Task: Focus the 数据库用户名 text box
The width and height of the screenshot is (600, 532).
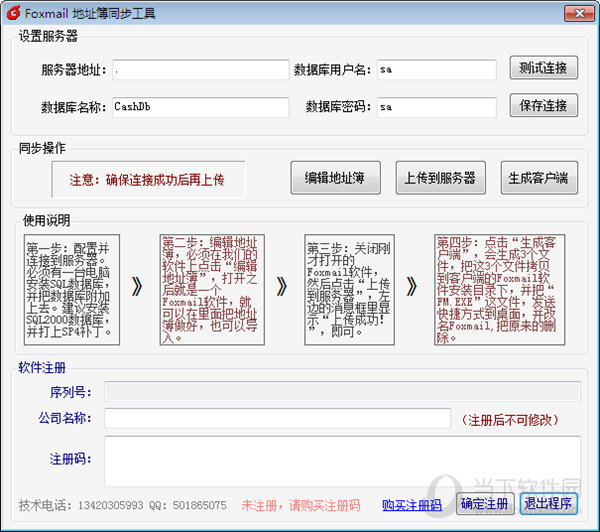Action: (437, 70)
